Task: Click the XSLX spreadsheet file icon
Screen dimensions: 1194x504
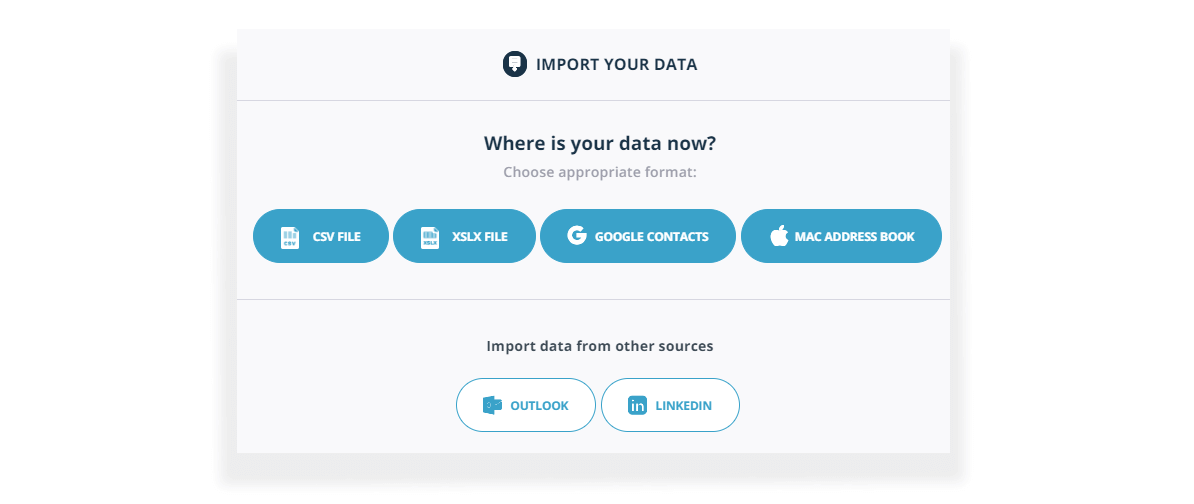Action: click(429, 238)
